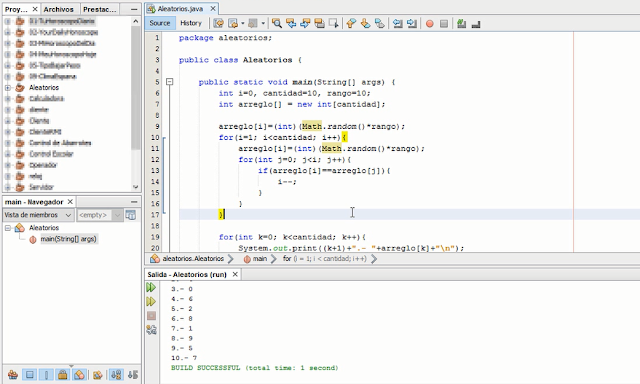Screen dimensions: 640x384
Task: Click the main breadcrumb
Action: tap(260, 258)
